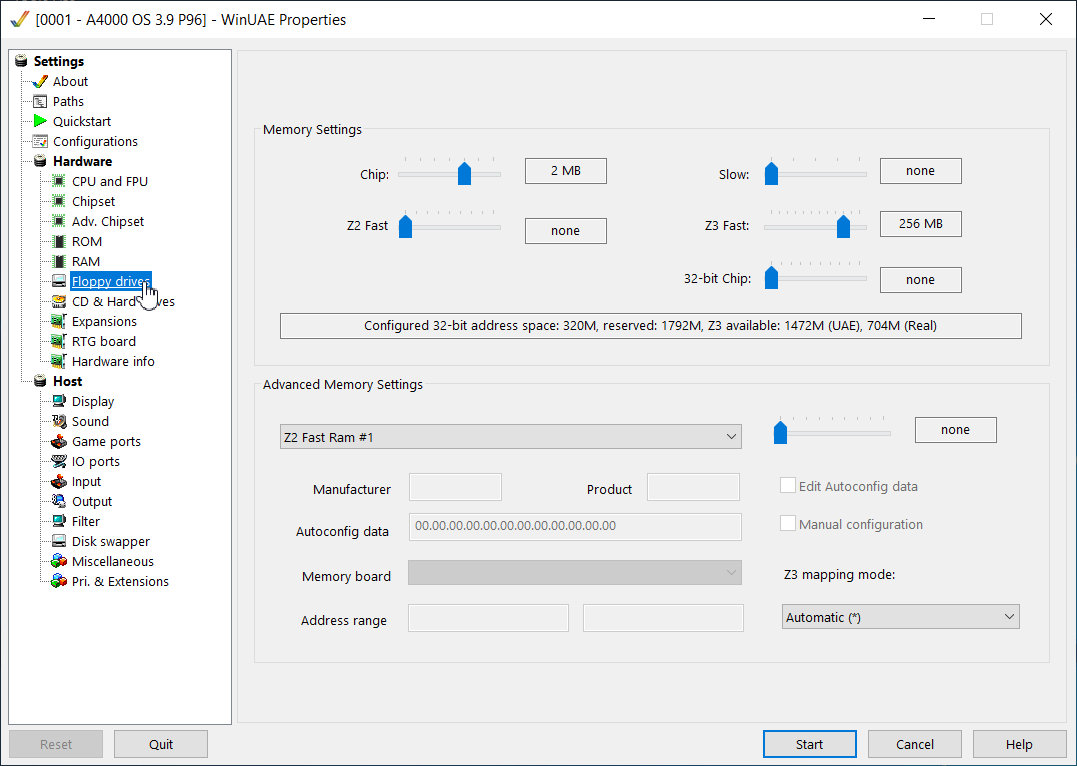Click the CPU and FPU chip icon
Screen dimensions: 1077x766
59,181
